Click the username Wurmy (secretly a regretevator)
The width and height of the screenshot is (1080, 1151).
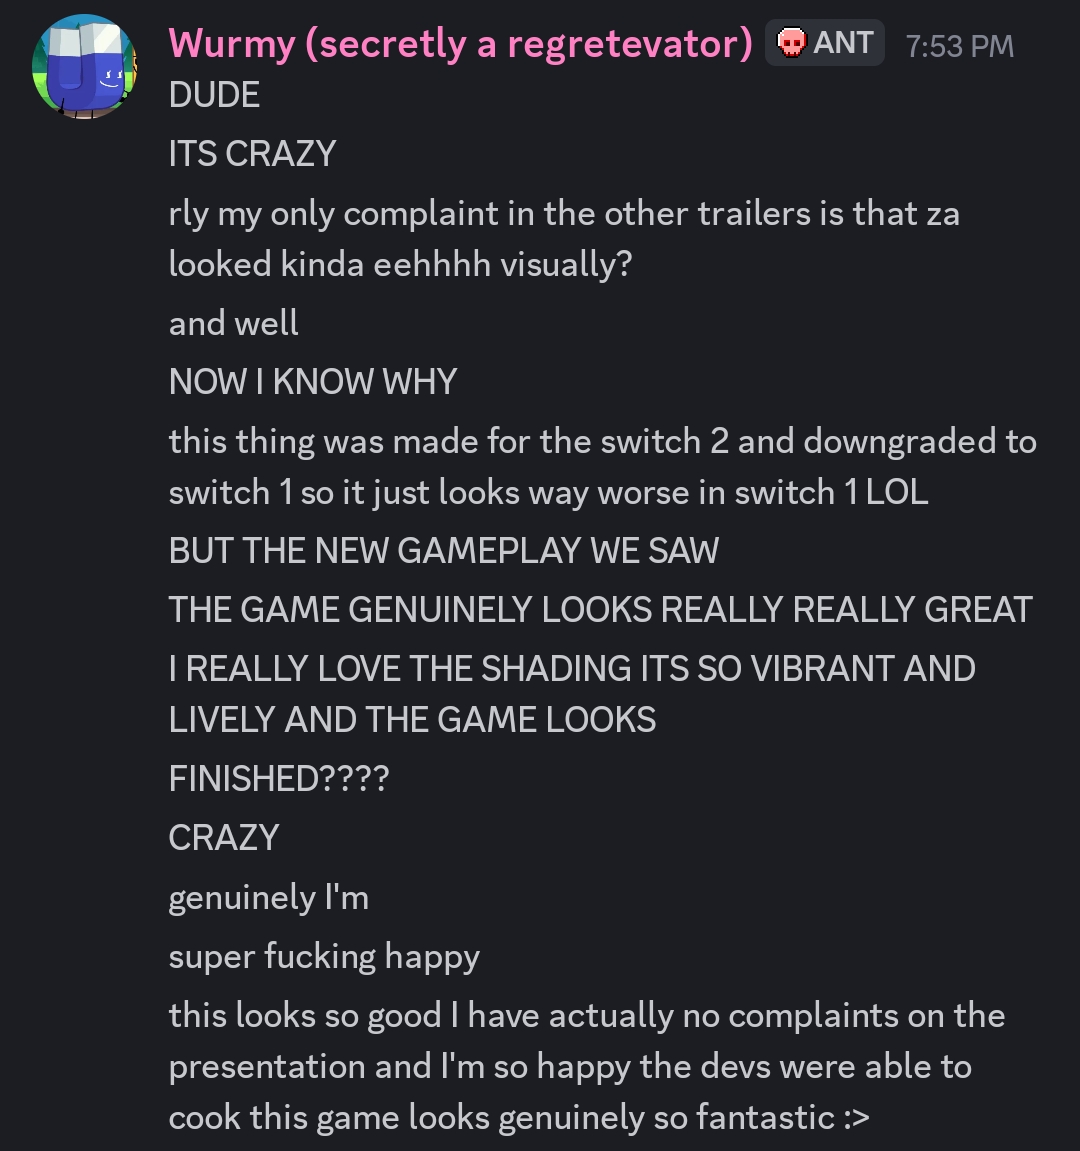(460, 43)
